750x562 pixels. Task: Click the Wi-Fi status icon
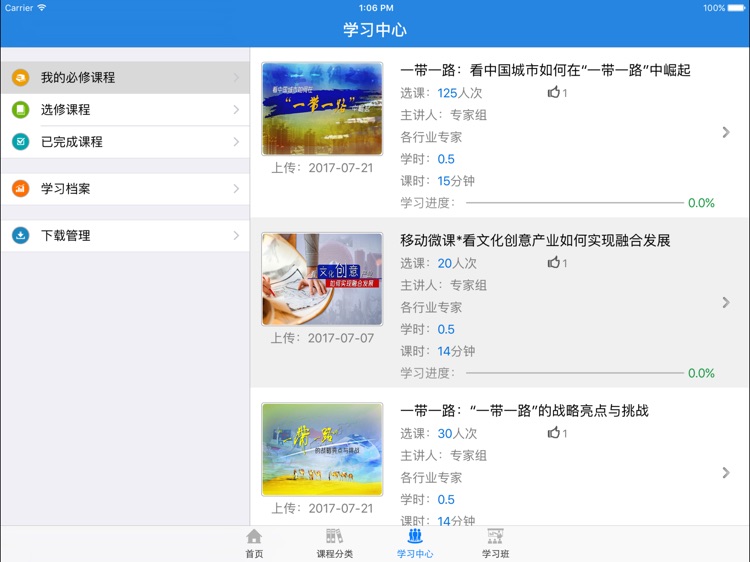[x=42, y=8]
